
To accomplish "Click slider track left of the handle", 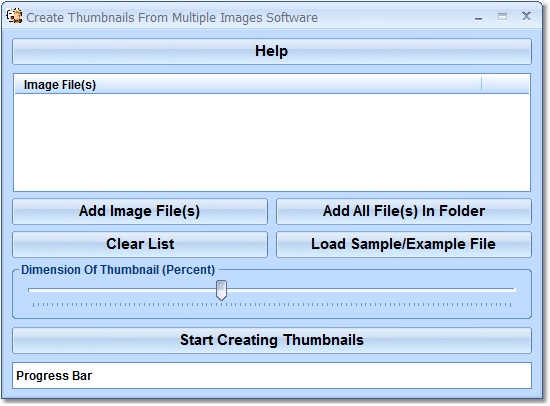I will tap(122, 290).
